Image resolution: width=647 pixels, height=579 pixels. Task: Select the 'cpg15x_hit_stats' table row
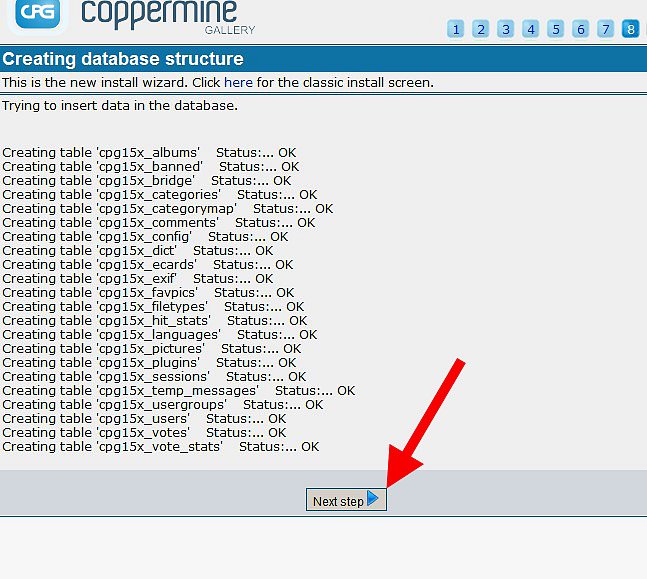155,321
